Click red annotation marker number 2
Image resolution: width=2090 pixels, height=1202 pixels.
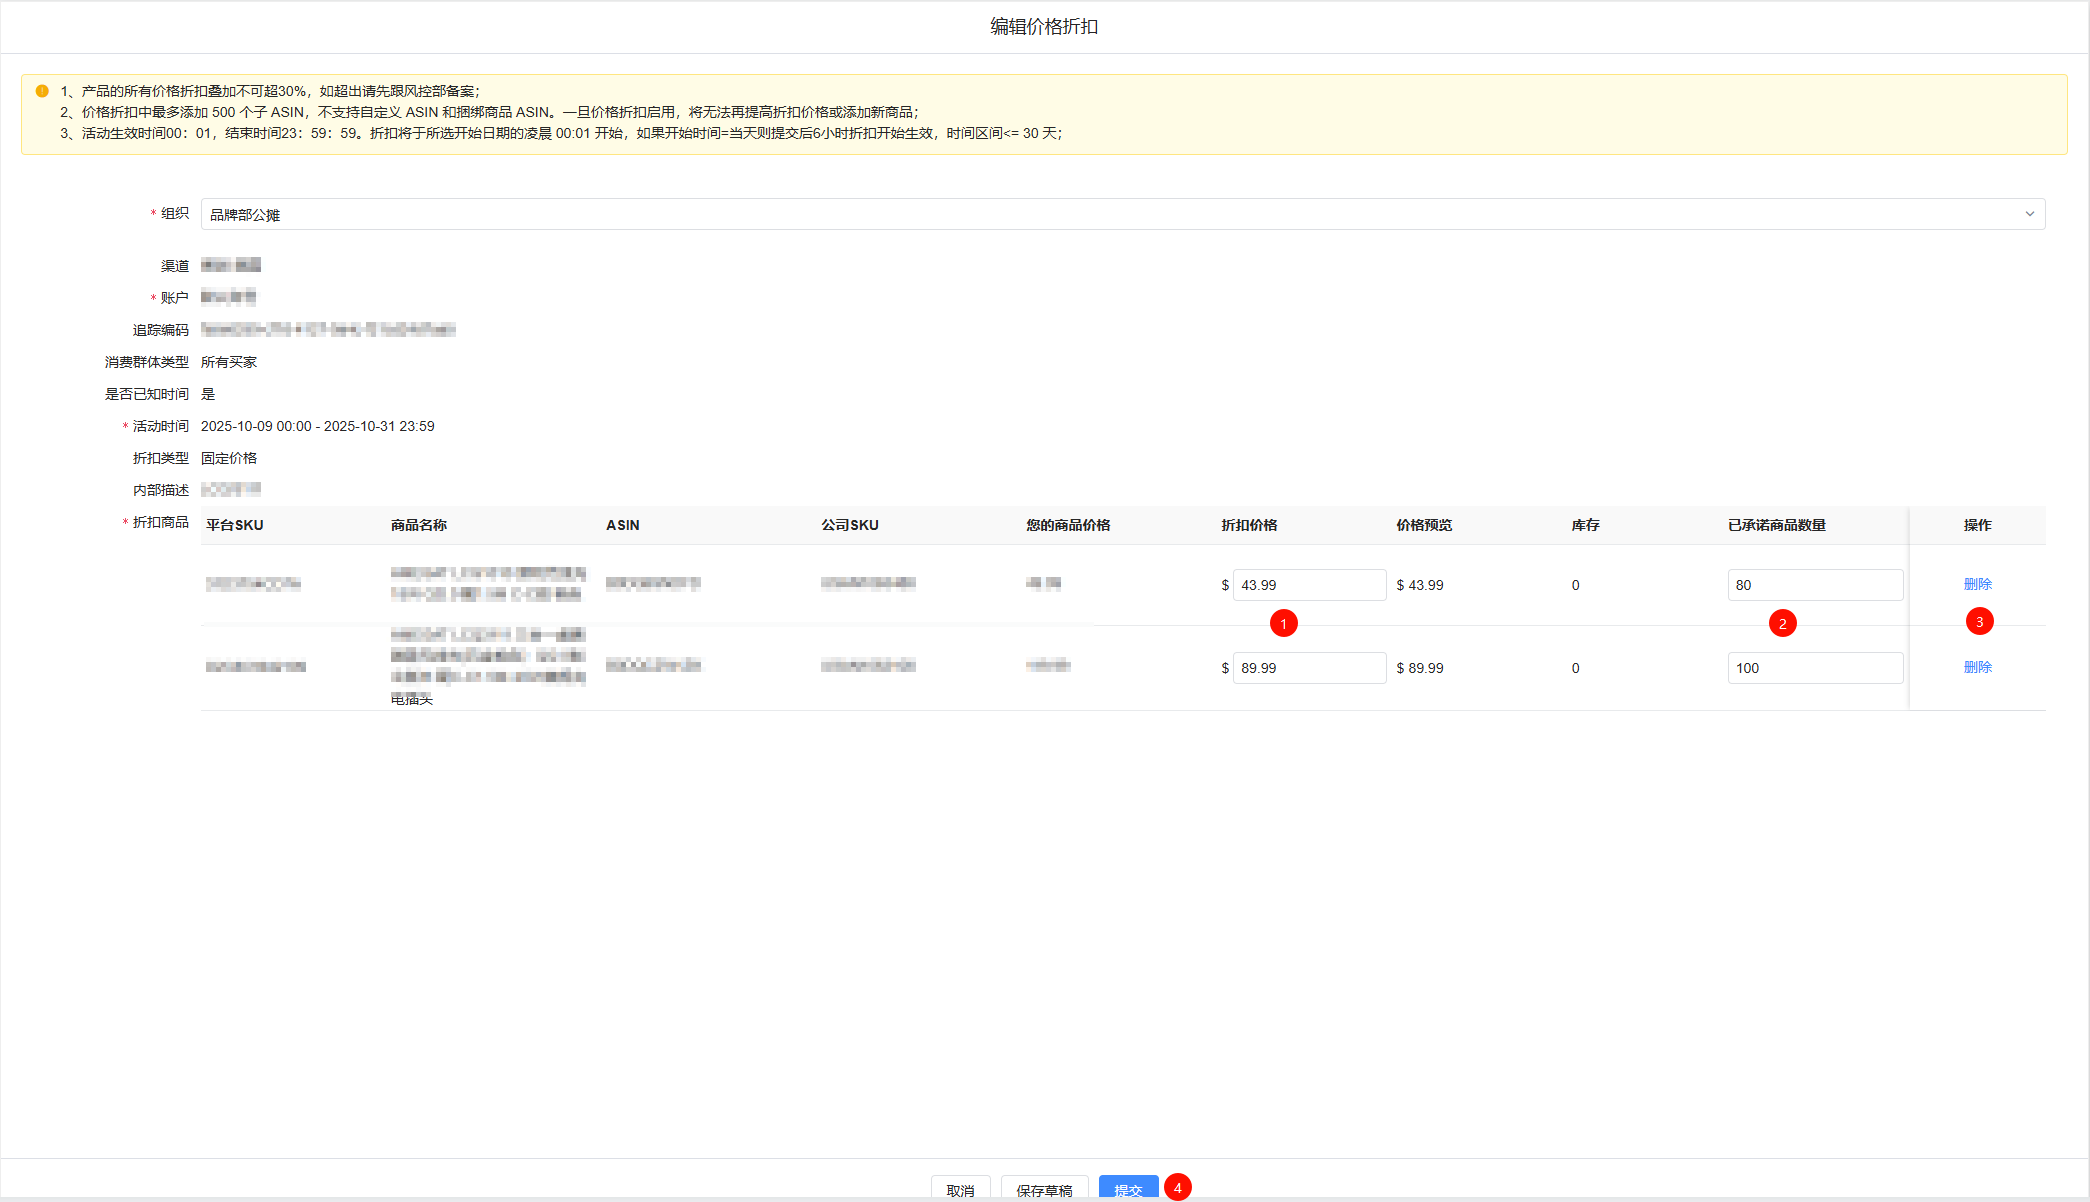(x=1782, y=624)
